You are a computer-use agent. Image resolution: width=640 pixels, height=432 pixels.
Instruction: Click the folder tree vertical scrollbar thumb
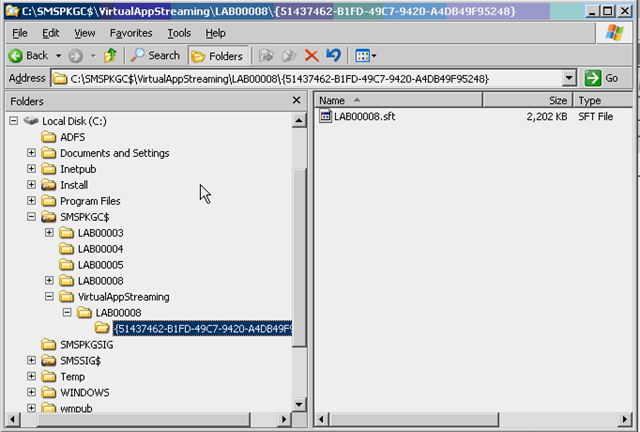tap(299, 257)
